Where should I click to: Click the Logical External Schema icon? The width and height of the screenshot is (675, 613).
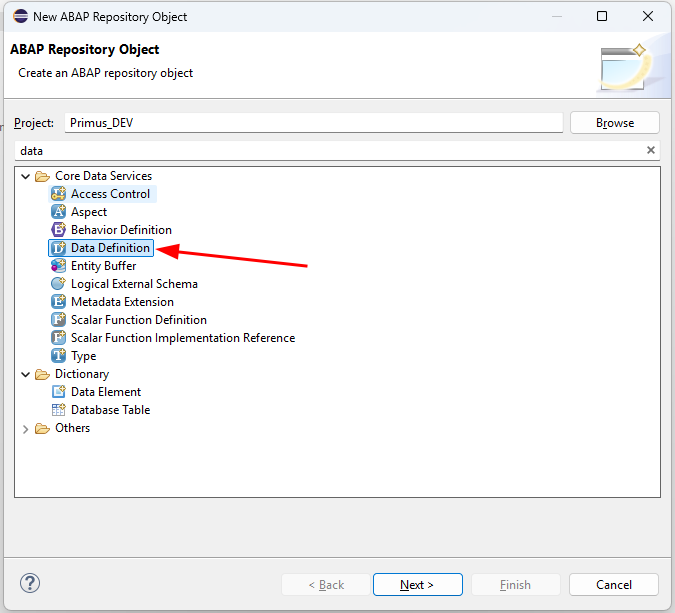click(58, 284)
